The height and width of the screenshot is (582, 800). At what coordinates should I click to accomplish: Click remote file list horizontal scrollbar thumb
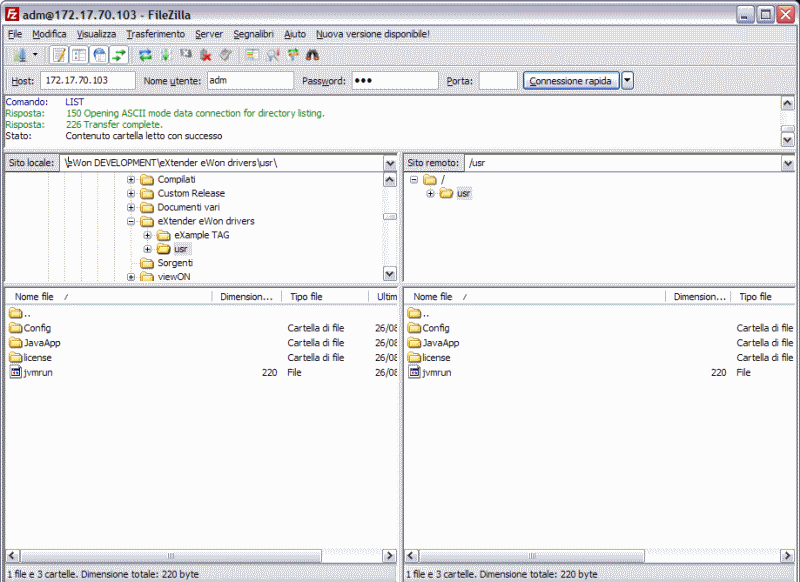532,555
